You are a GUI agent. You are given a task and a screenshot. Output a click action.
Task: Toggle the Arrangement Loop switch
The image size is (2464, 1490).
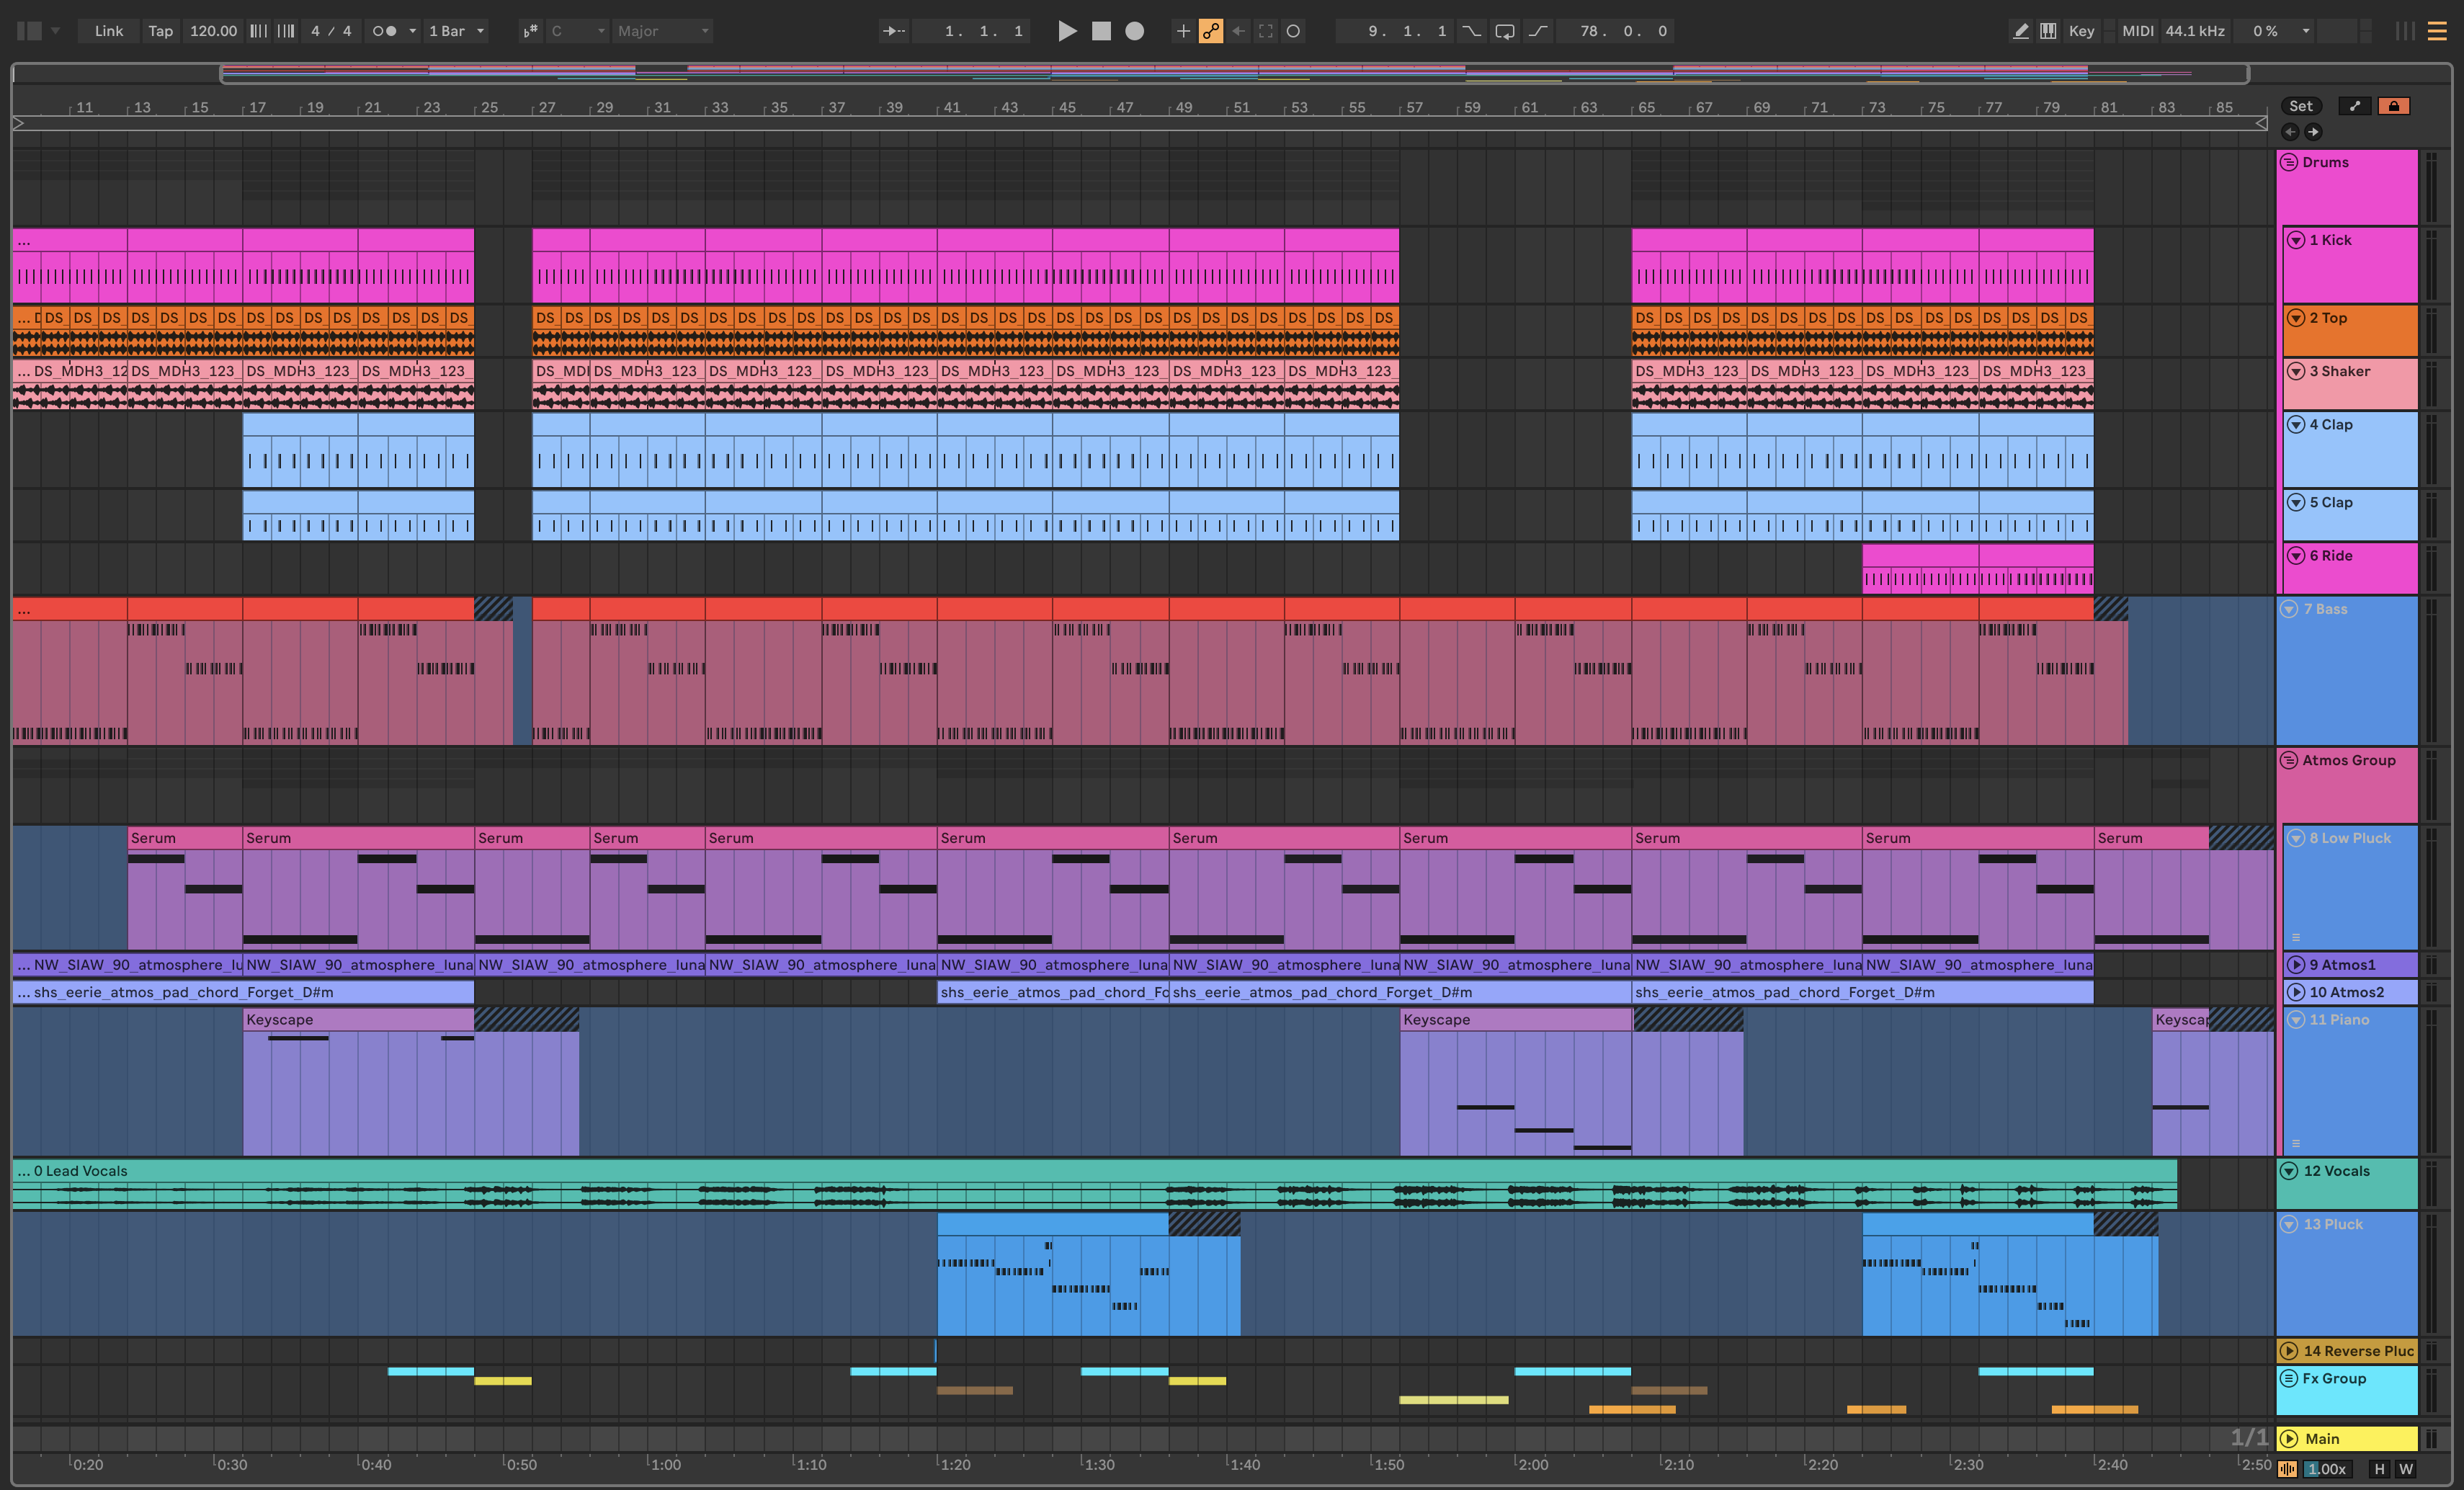[1504, 31]
